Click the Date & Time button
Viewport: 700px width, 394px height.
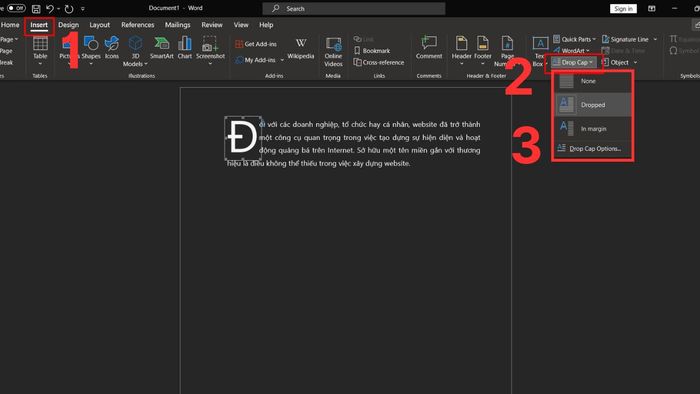coord(624,51)
